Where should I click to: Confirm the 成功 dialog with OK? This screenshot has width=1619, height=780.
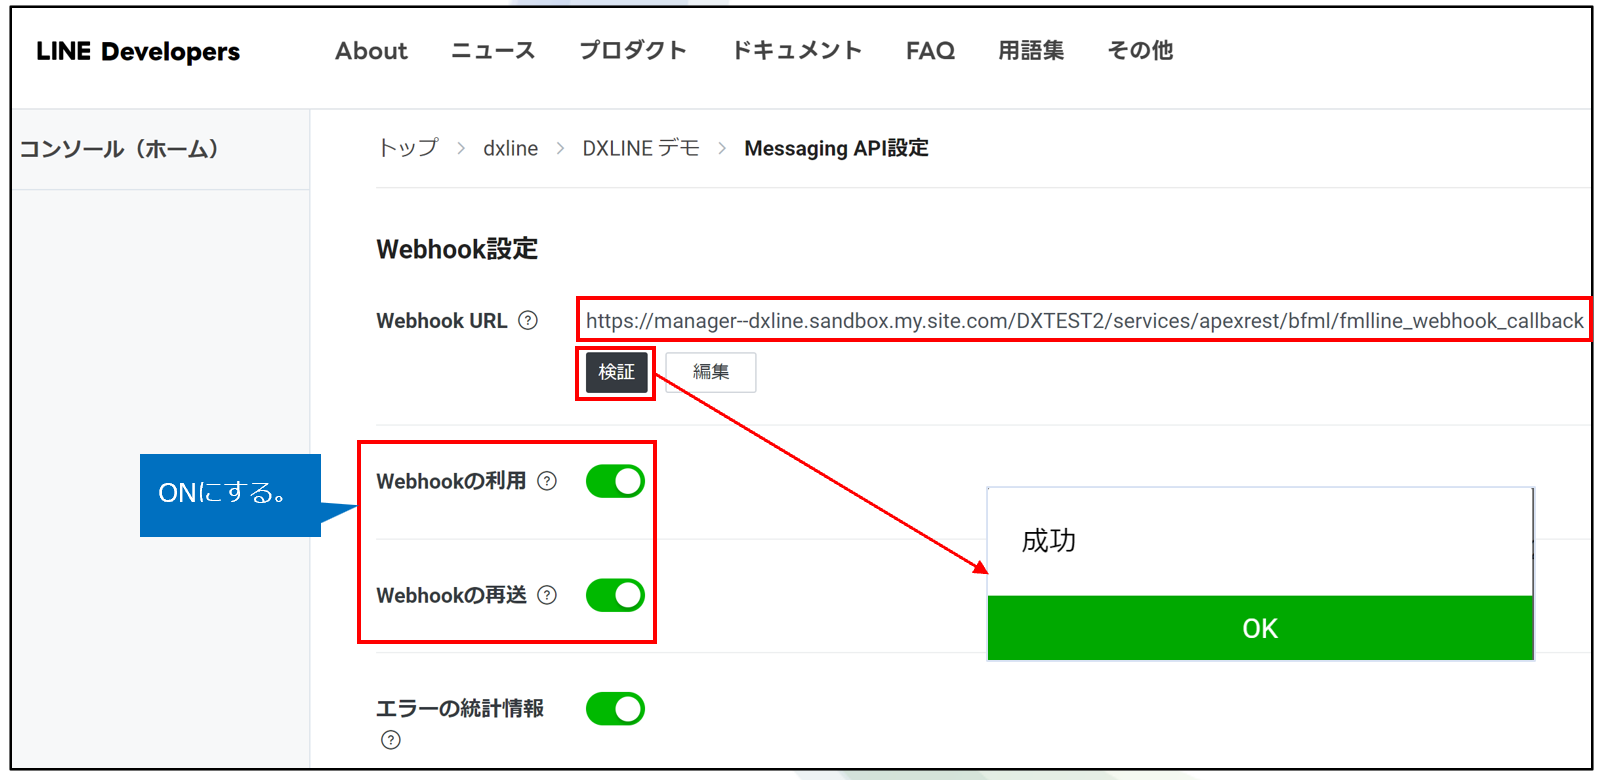tap(1259, 628)
